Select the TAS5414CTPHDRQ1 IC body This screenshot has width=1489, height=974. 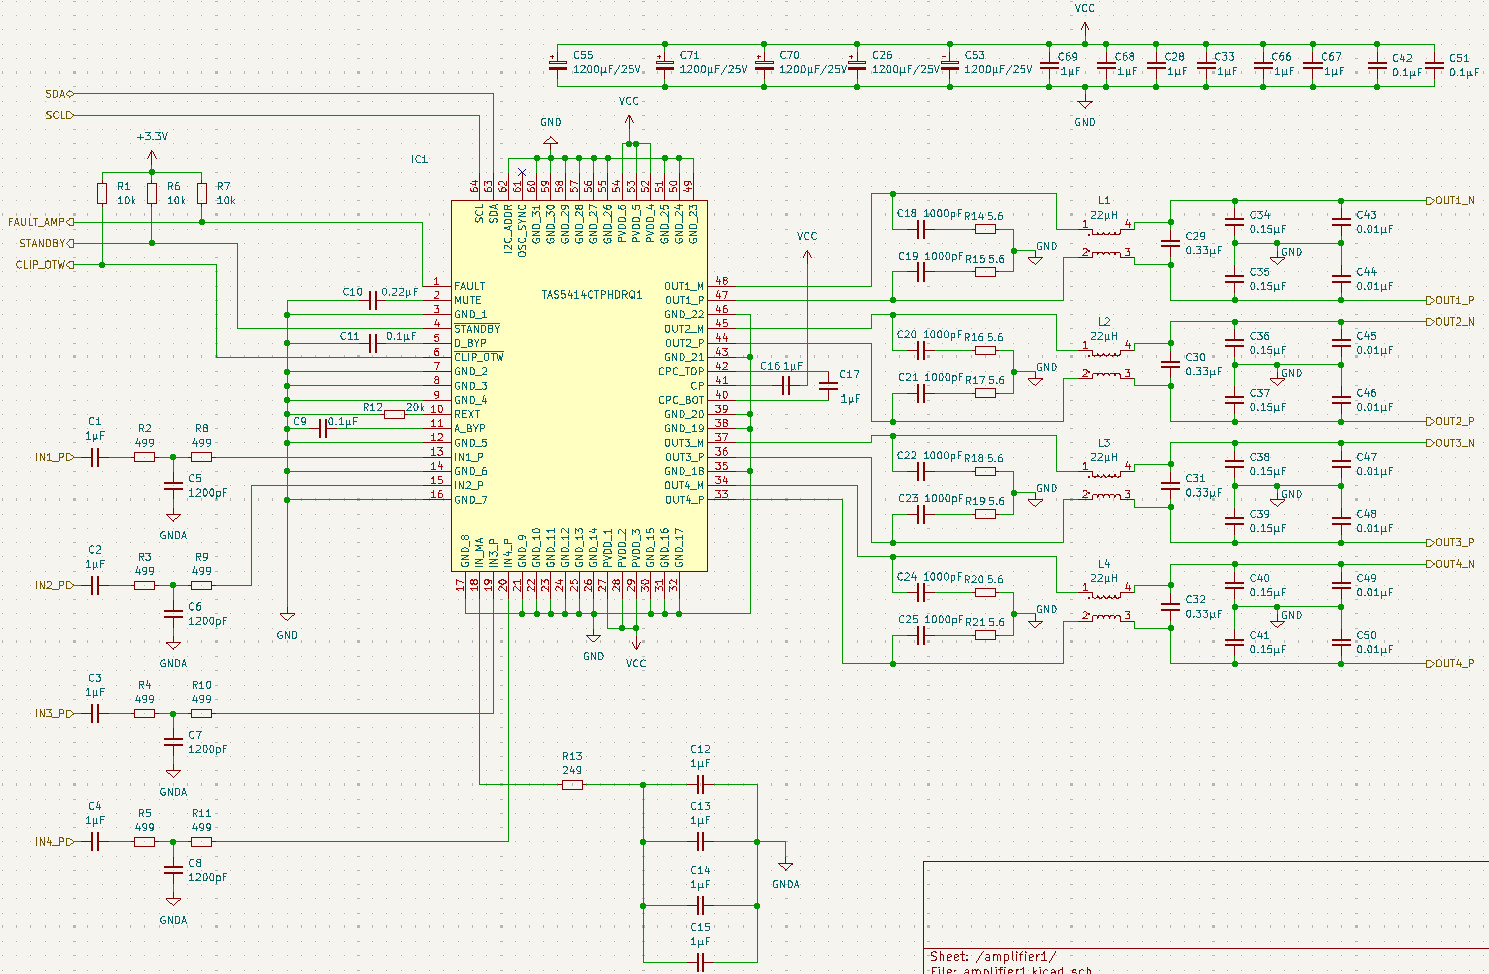point(579,386)
